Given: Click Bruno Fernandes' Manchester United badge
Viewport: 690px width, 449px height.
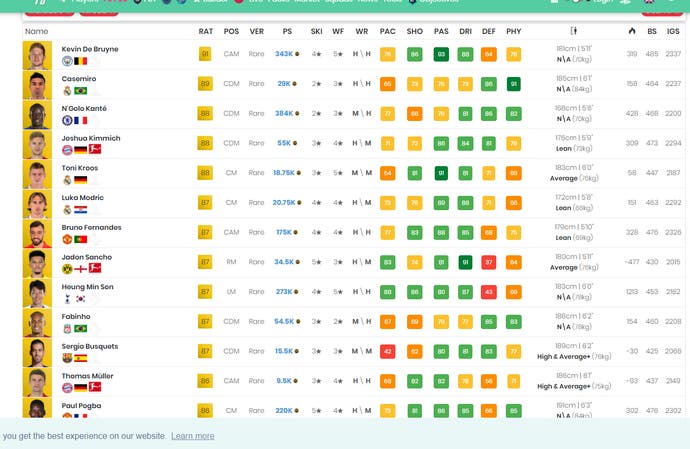Looking at the screenshot, I should [67, 239].
